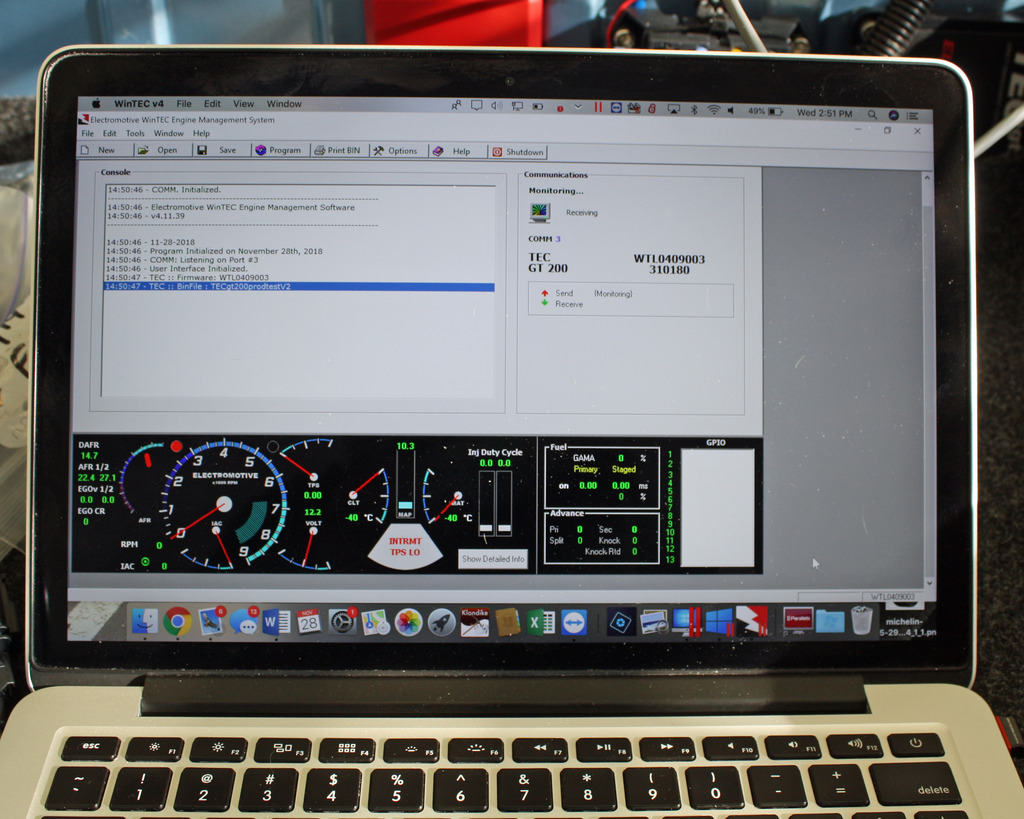The image size is (1024, 819).
Task: Open a file using the Open toolbar button
Action: pyautogui.click(x=158, y=151)
